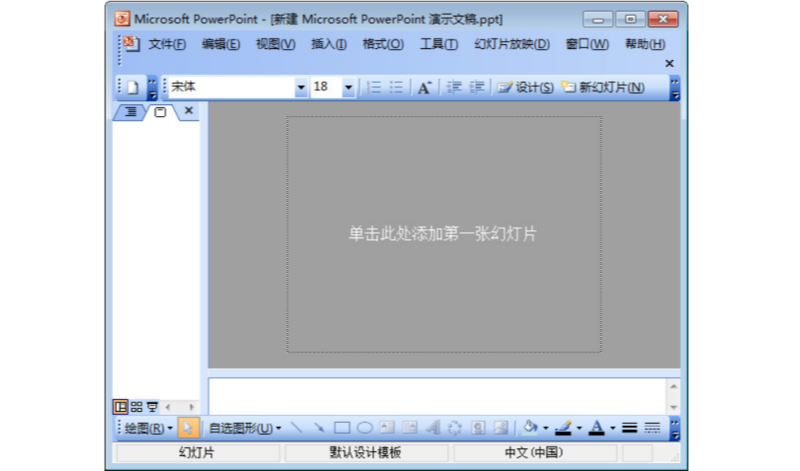The height and width of the screenshot is (471, 800).
Task: Expand the Draw (绘图) menu
Action: [148, 428]
